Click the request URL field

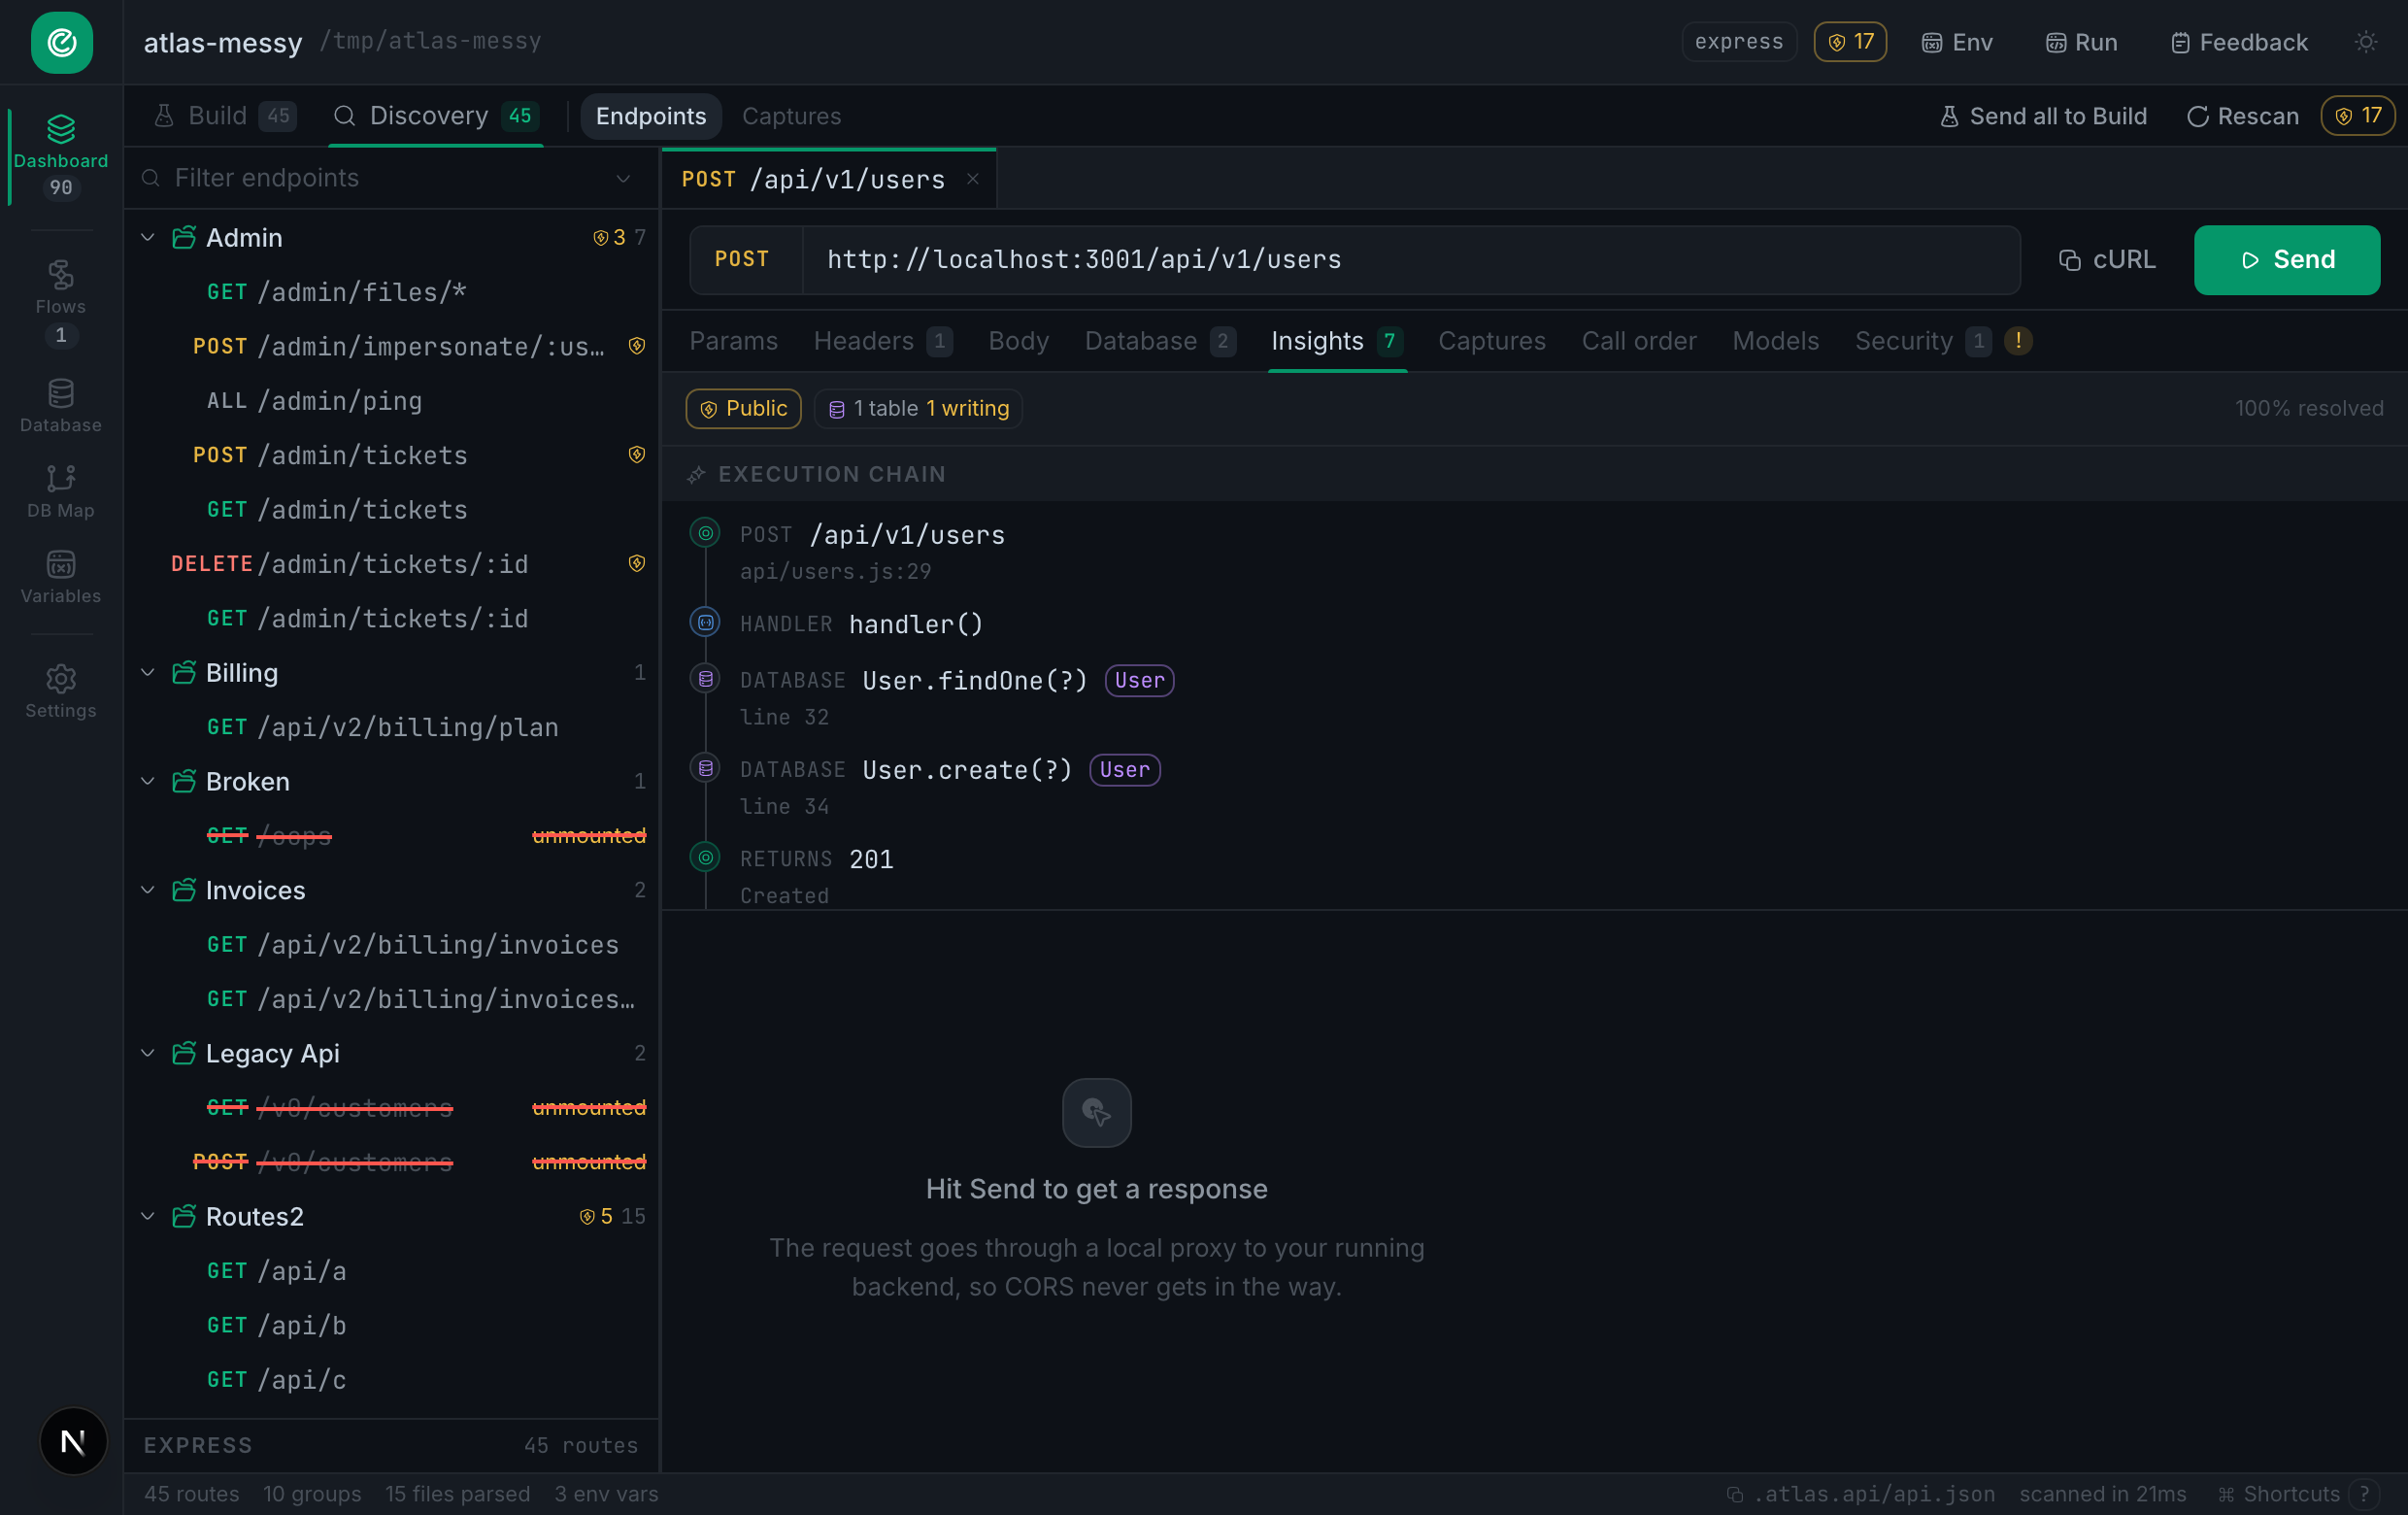pos(1410,260)
